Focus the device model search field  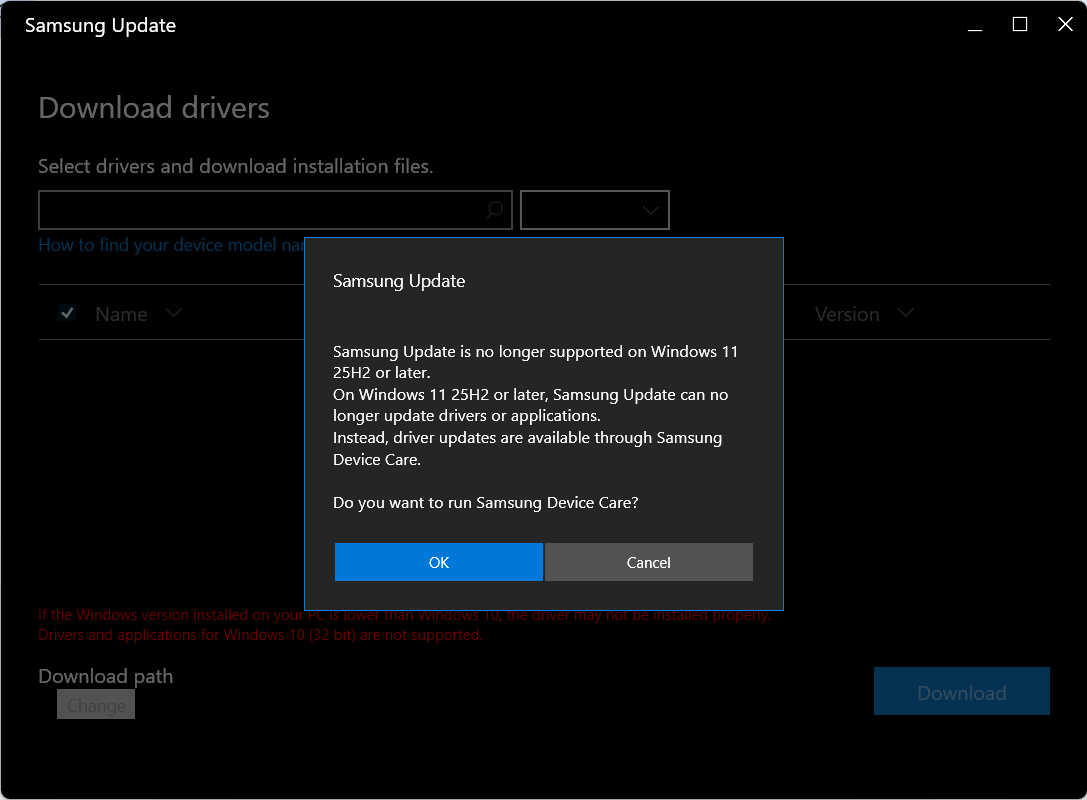[x=275, y=209]
